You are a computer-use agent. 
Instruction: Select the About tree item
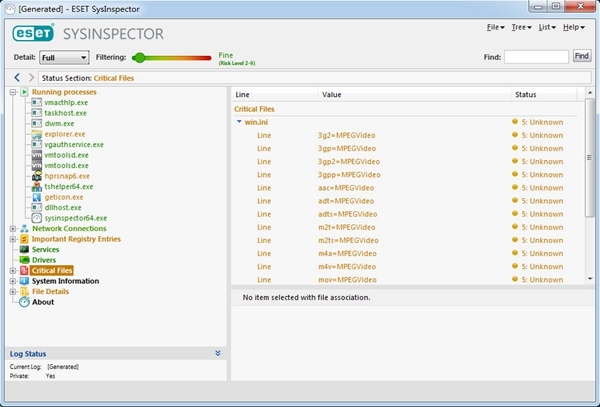point(43,302)
